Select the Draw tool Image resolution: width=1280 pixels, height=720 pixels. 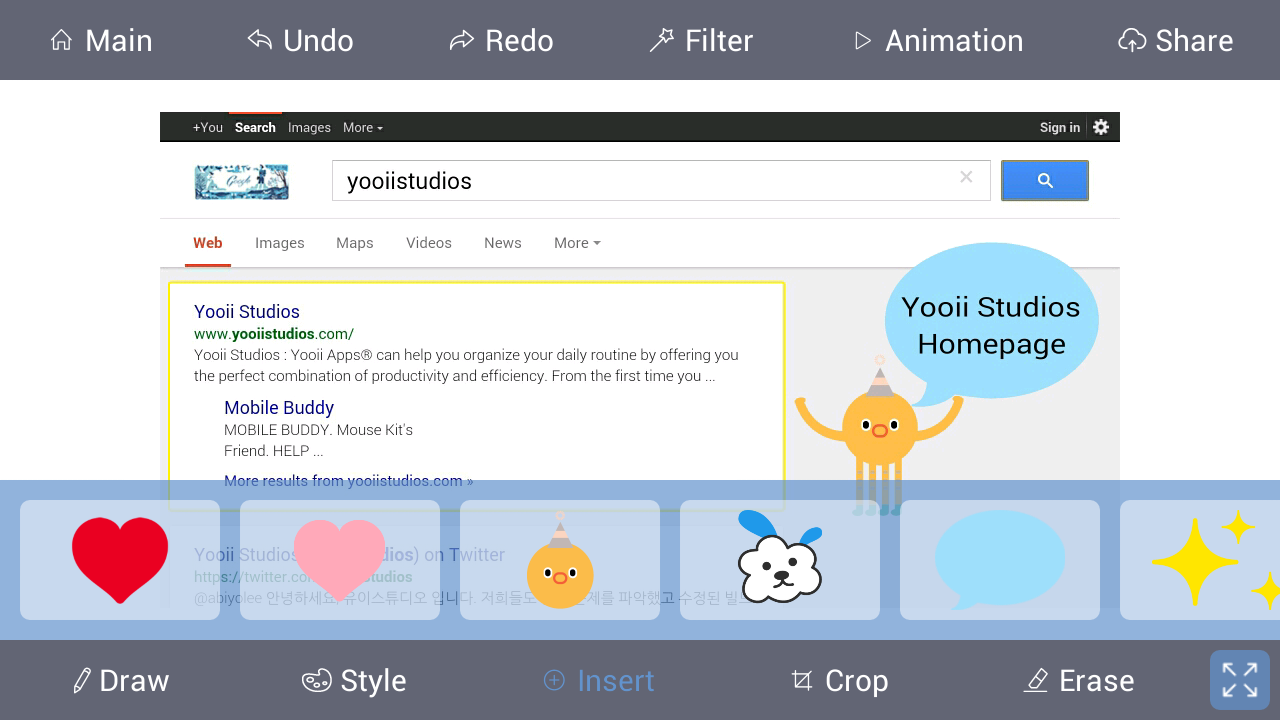pos(121,680)
